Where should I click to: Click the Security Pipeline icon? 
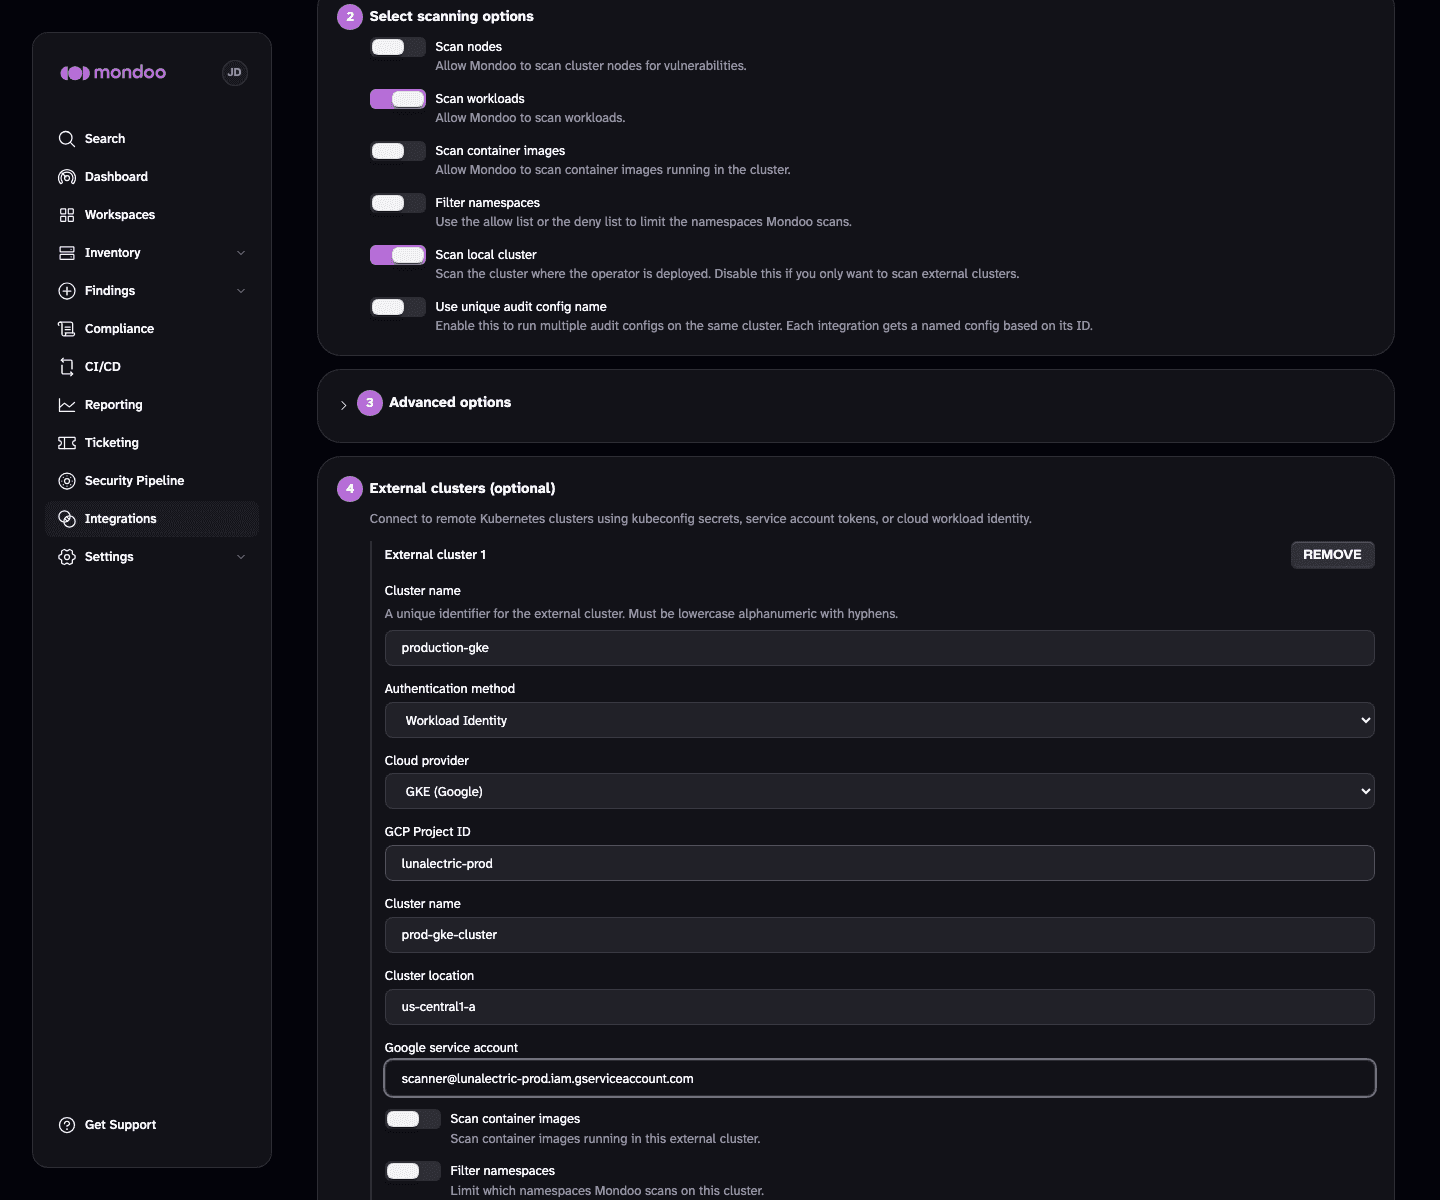coord(67,481)
